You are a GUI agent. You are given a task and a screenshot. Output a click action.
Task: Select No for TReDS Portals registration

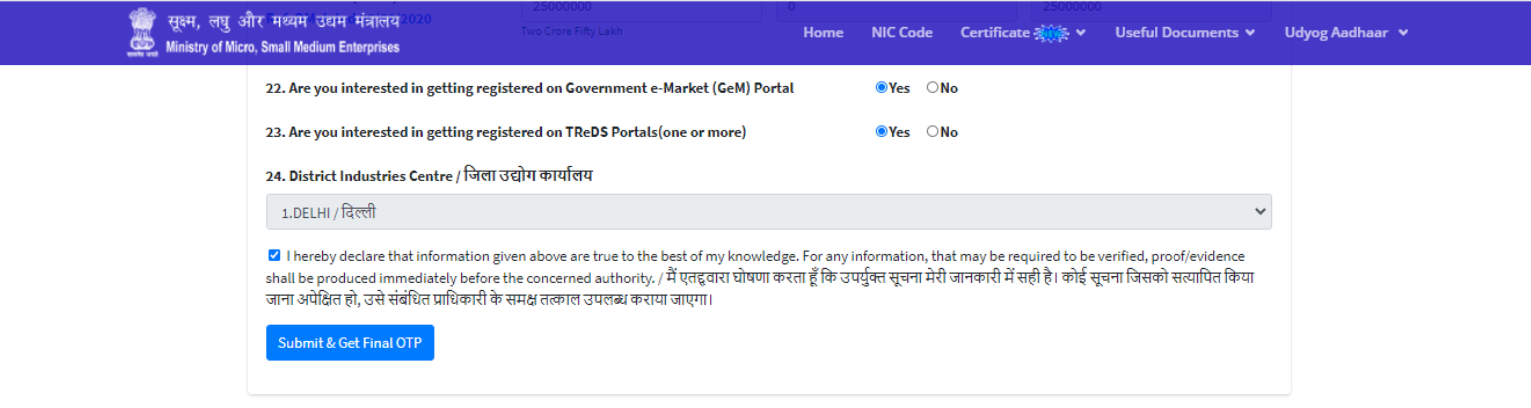[x=933, y=132]
